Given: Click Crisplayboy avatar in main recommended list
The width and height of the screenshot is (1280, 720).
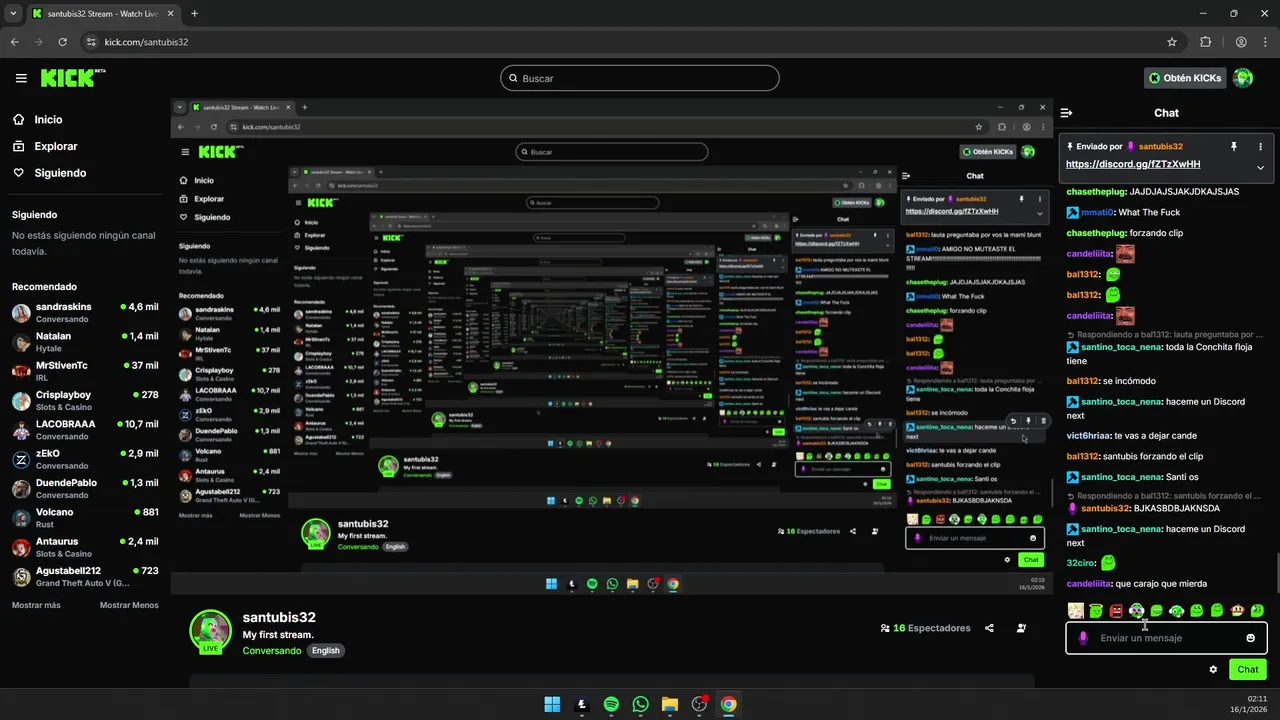Looking at the screenshot, I should pyautogui.click(x=21, y=400).
